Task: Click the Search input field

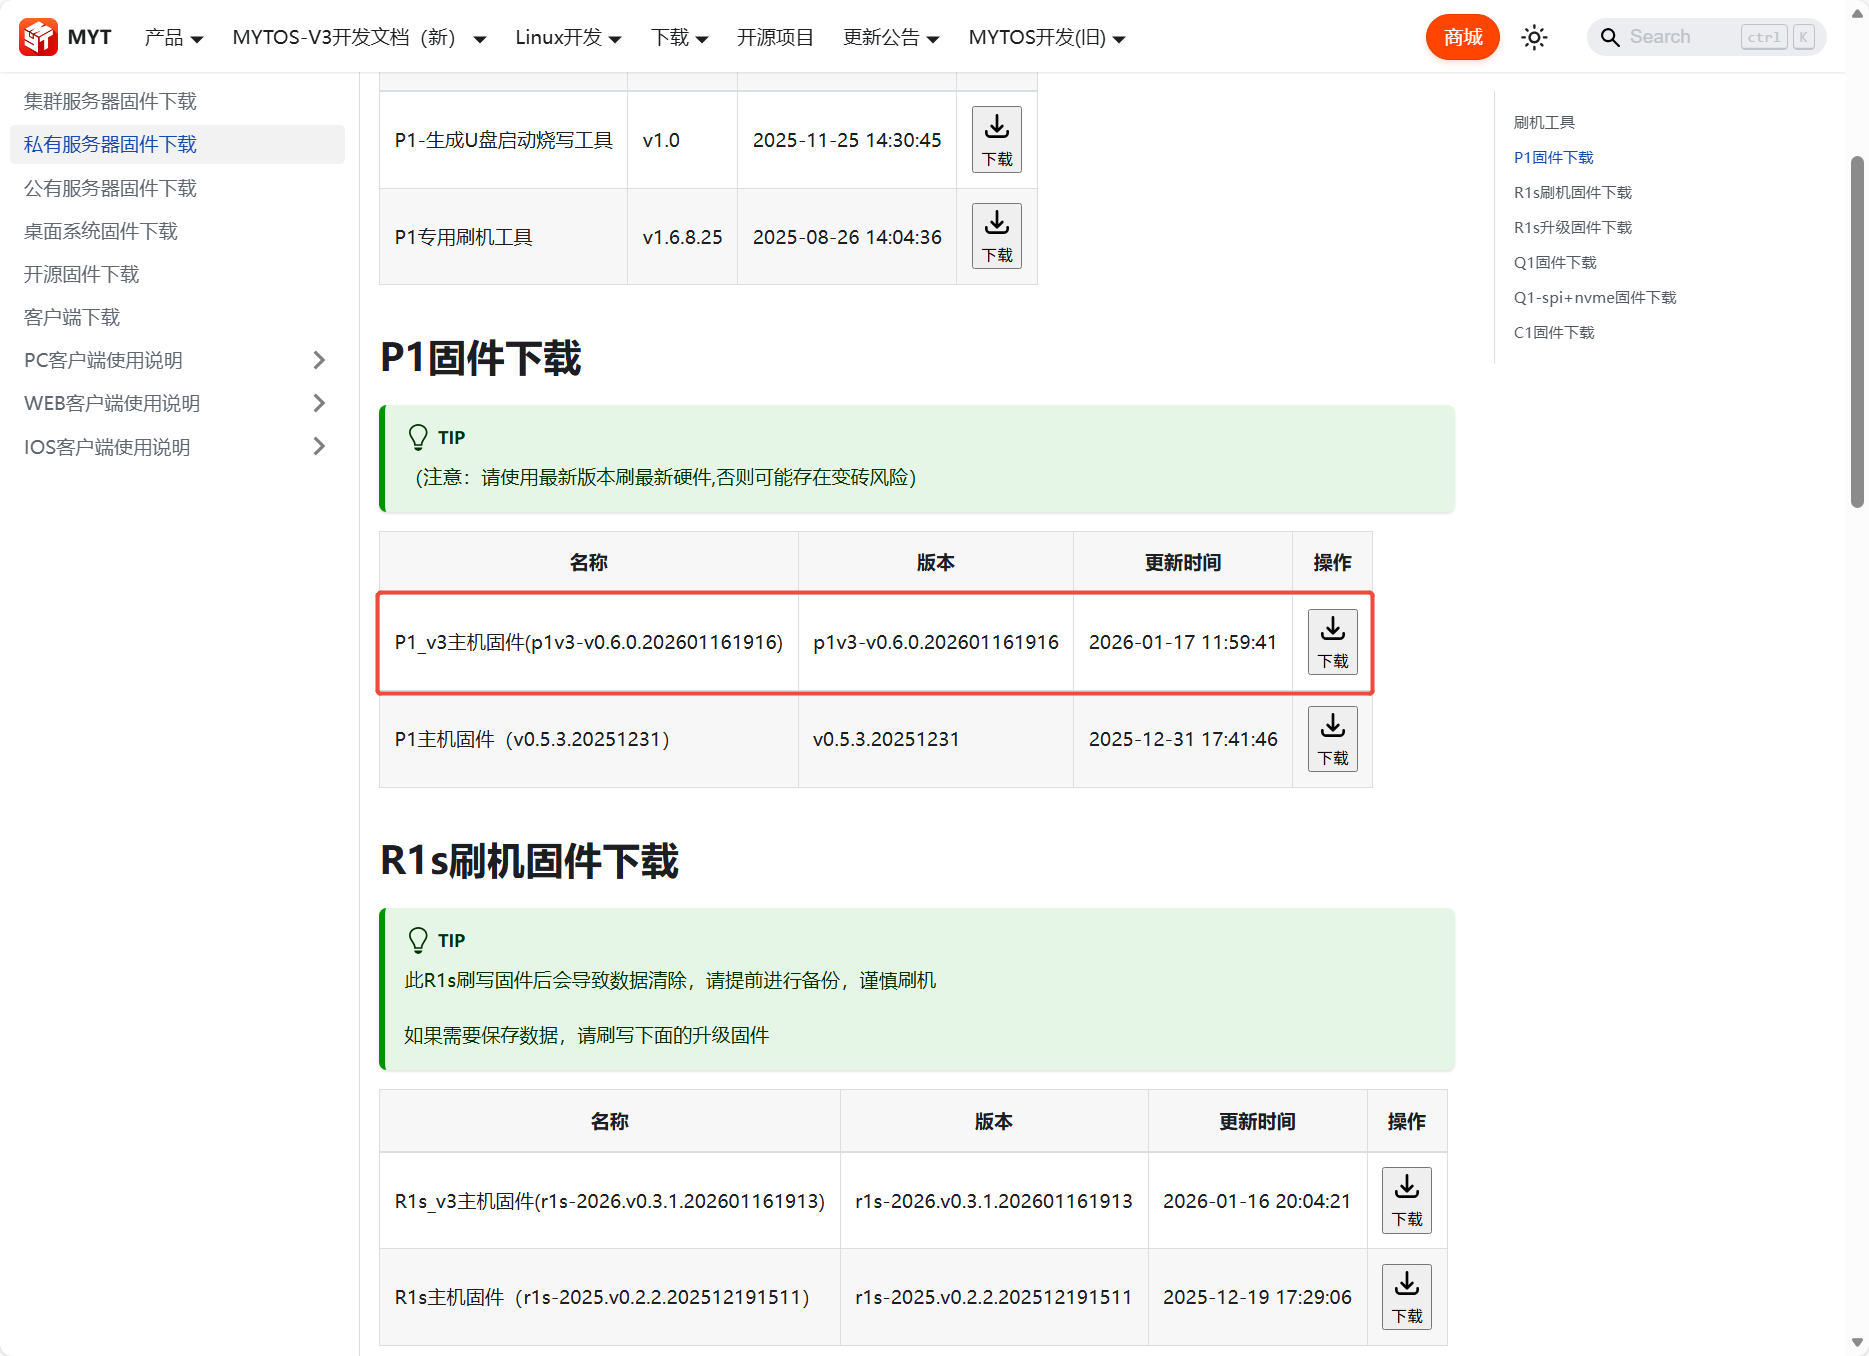Action: (1682, 37)
